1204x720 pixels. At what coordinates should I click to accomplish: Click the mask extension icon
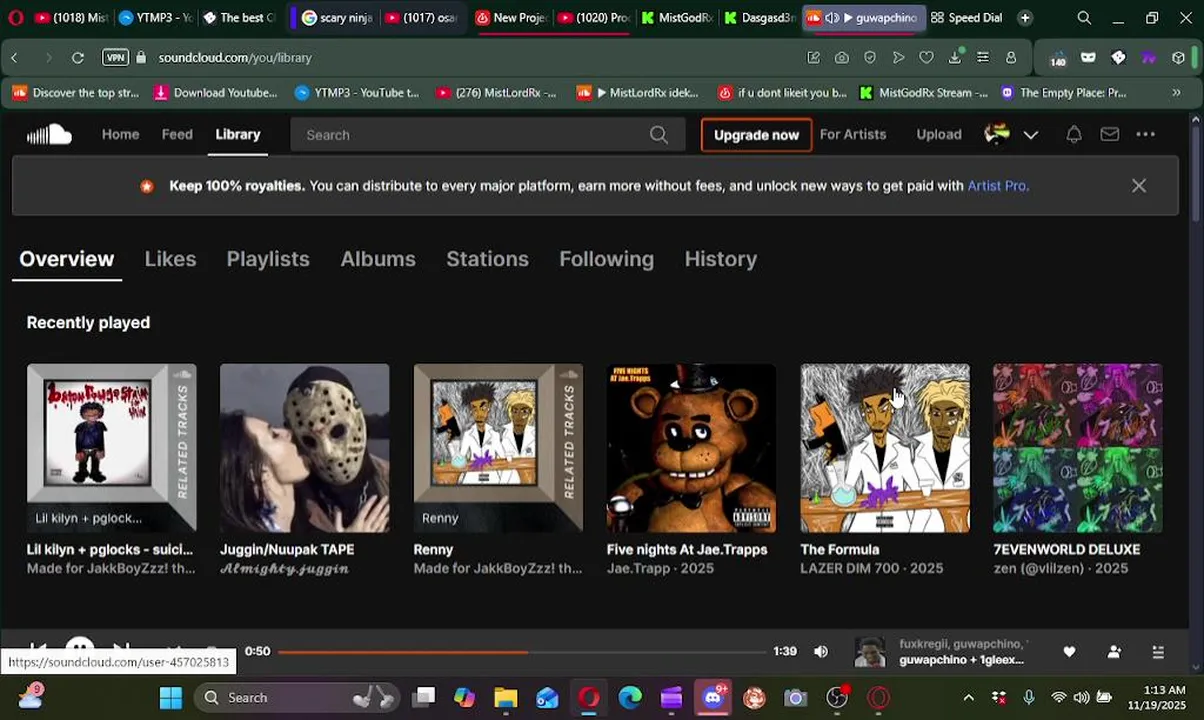click(x=1089, y=58)
